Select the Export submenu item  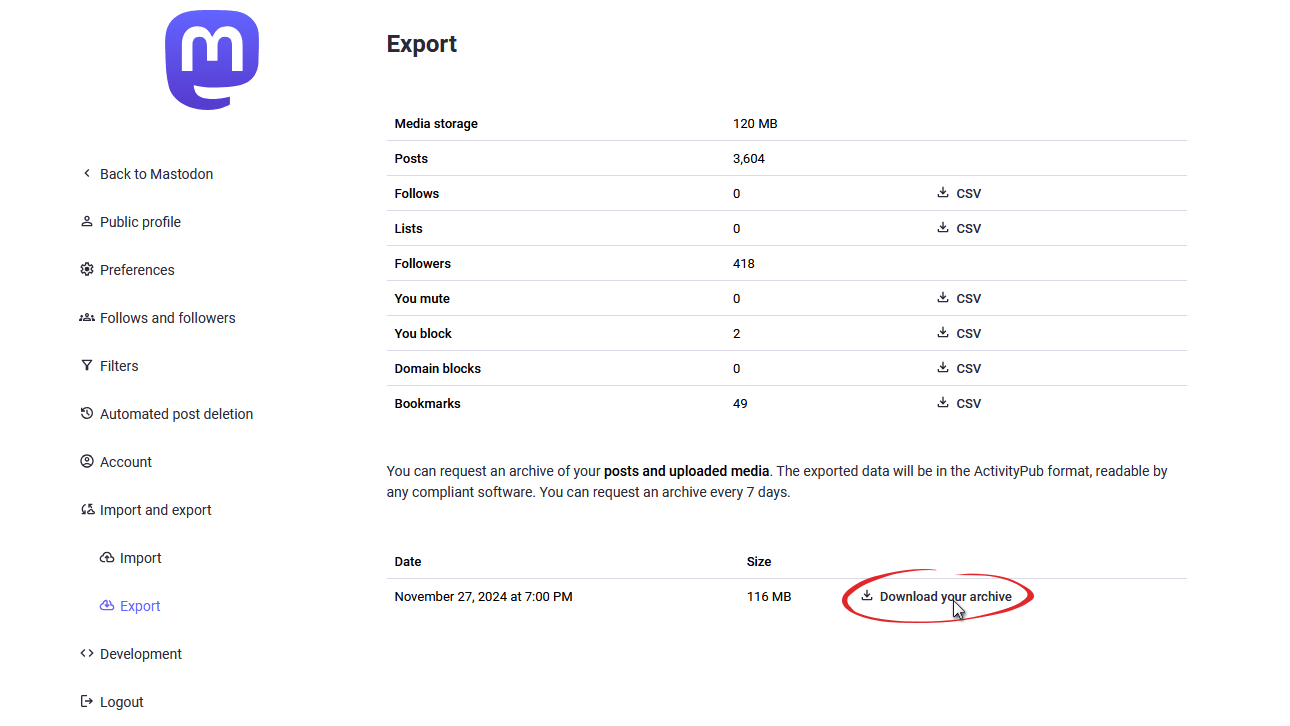point(140,606)
